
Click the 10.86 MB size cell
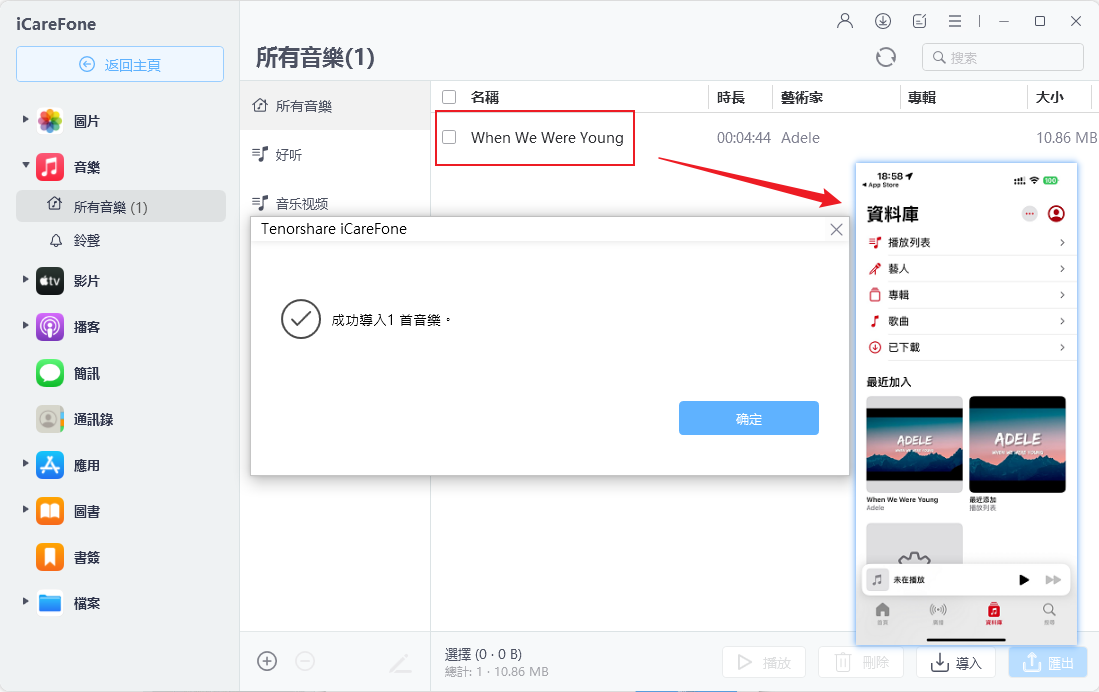tap(1067, 137)
